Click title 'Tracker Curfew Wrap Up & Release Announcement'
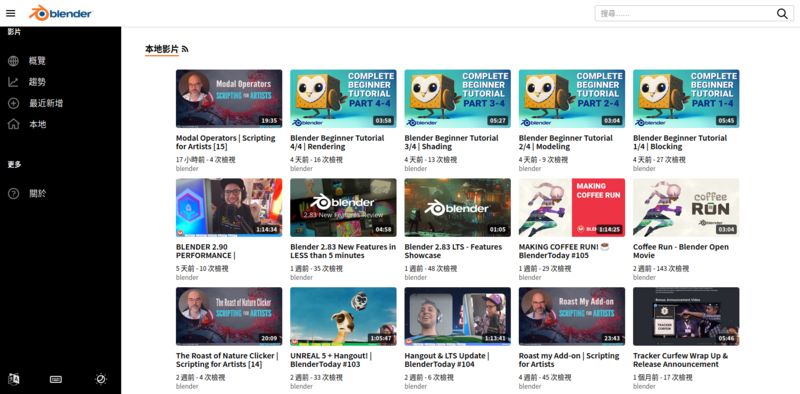 [x=681, y=360]
